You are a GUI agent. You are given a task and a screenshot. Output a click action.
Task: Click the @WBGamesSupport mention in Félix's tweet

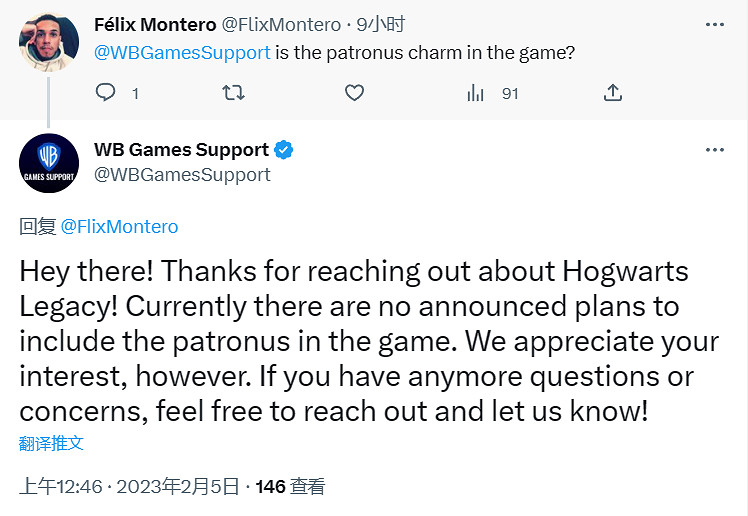(182, 52)
